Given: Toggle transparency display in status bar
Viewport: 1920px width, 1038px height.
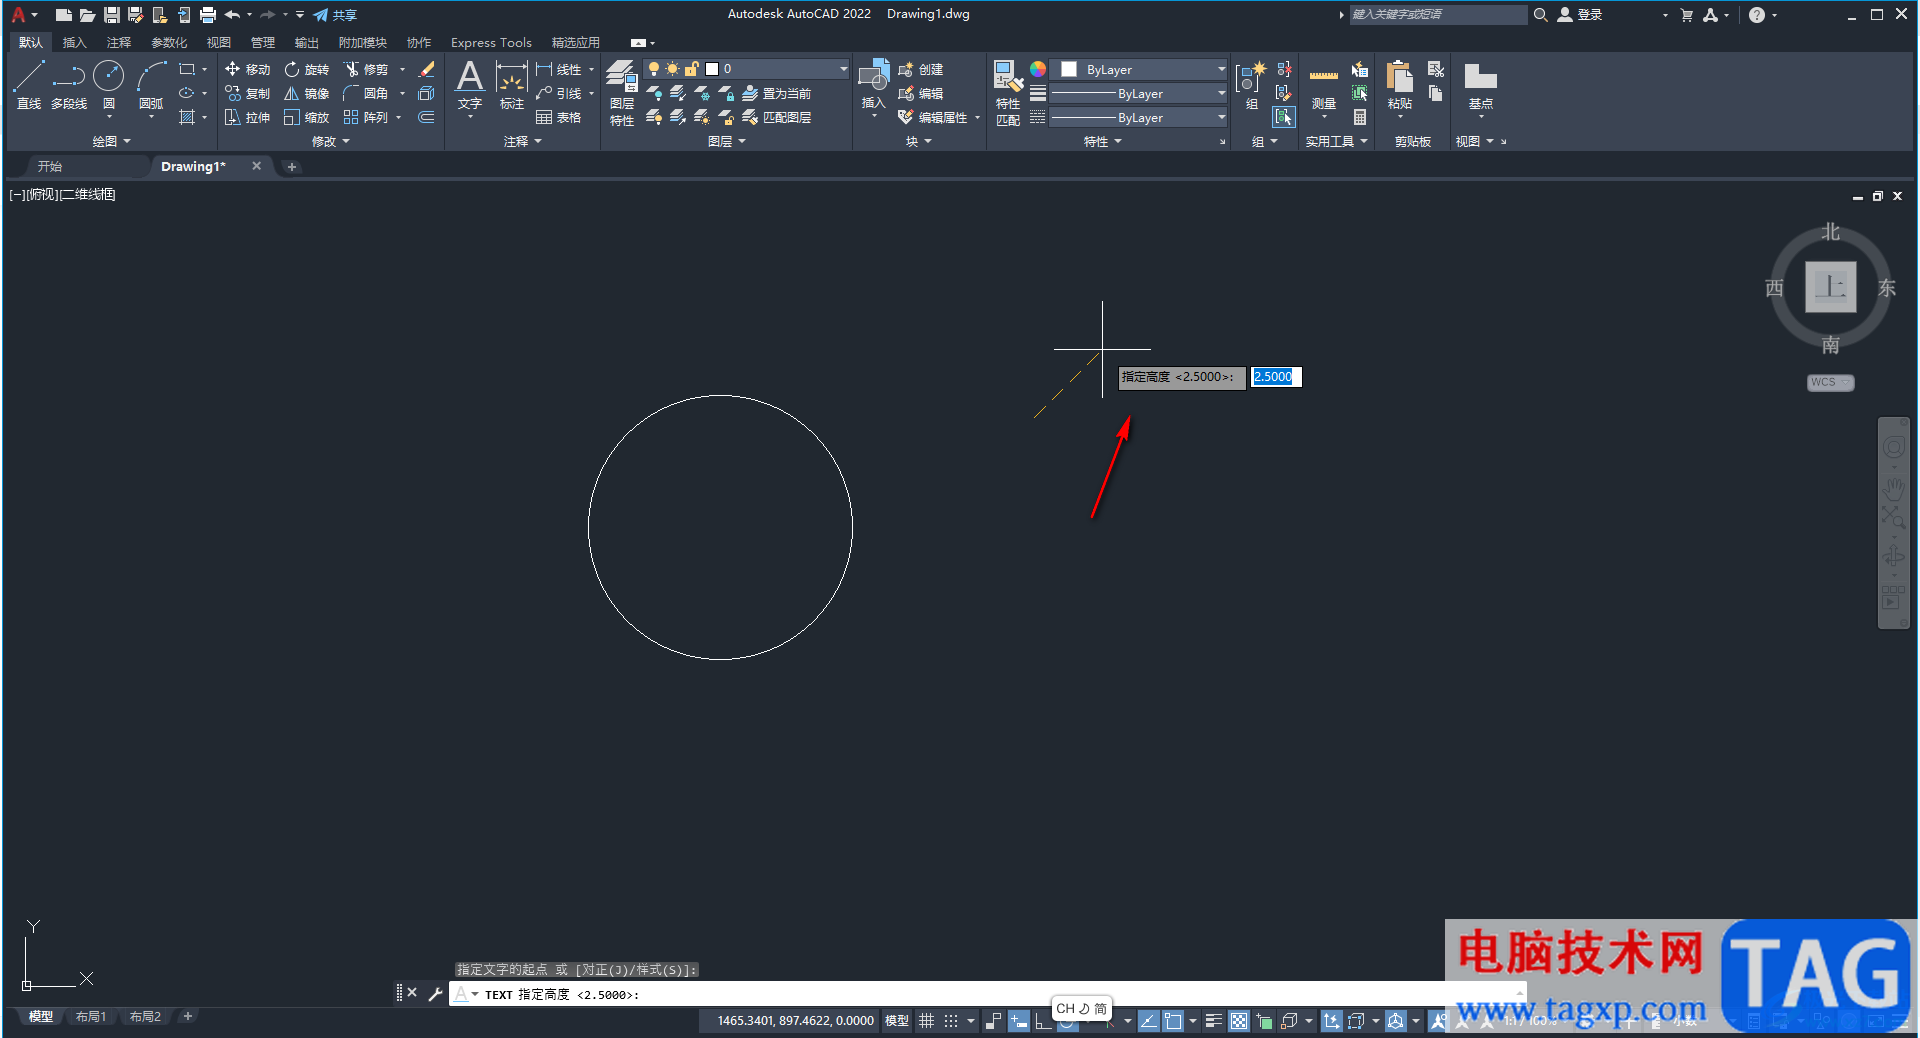Looking at the screenshot, I should click(1239, 1021).
